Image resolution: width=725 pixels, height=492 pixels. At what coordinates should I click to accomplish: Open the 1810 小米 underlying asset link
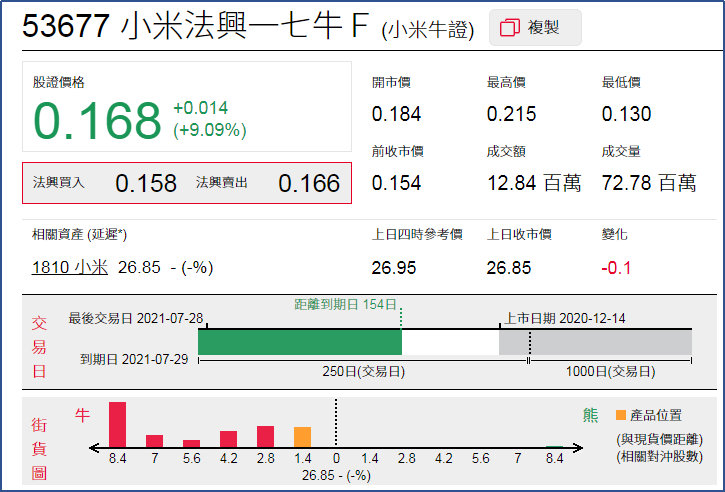(70, 267)
